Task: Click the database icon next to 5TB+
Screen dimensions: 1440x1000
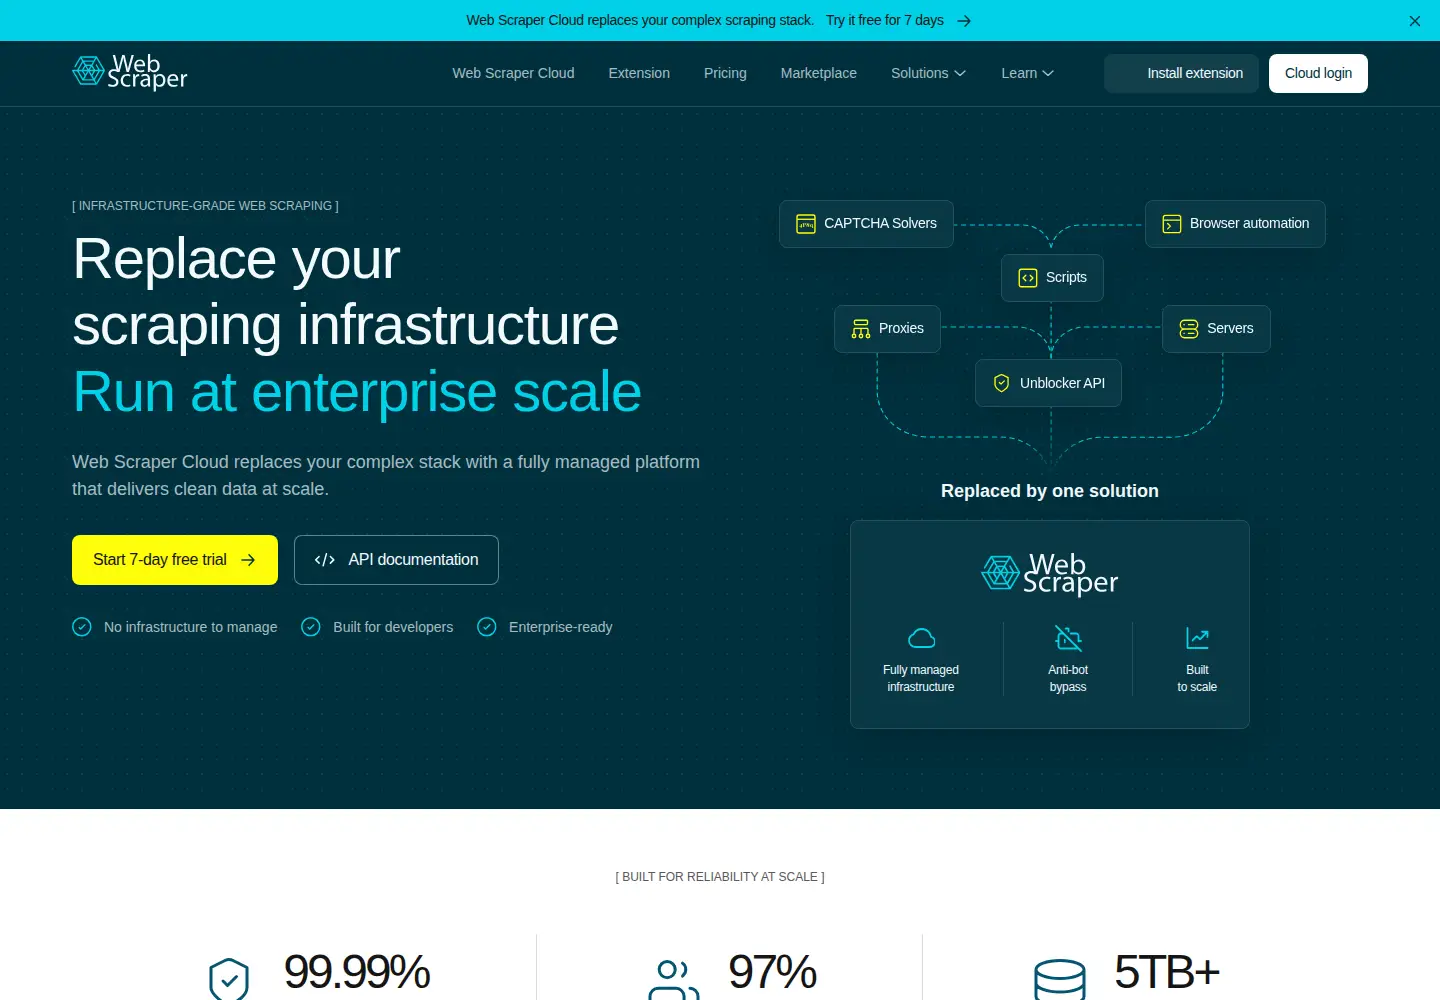Action: [x=1060, y=980]
